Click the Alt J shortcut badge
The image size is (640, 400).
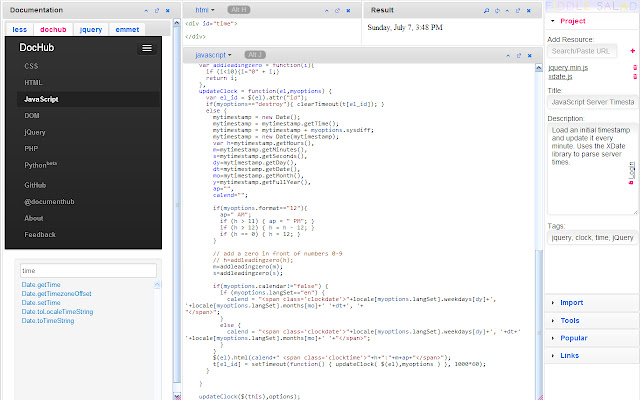(255, 55)
